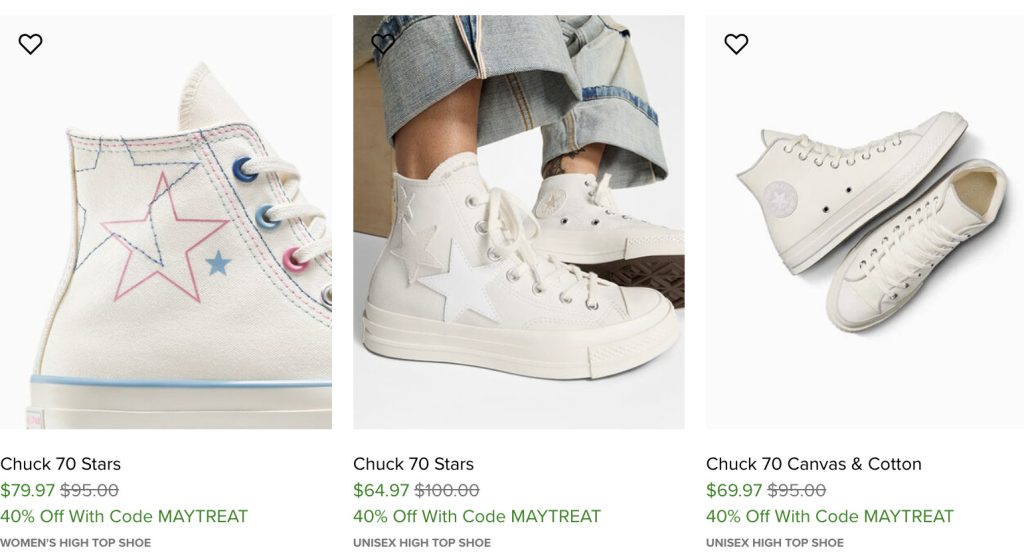Click the $79.97 sale price
1024x560 pixels.
tap(28, 490)
